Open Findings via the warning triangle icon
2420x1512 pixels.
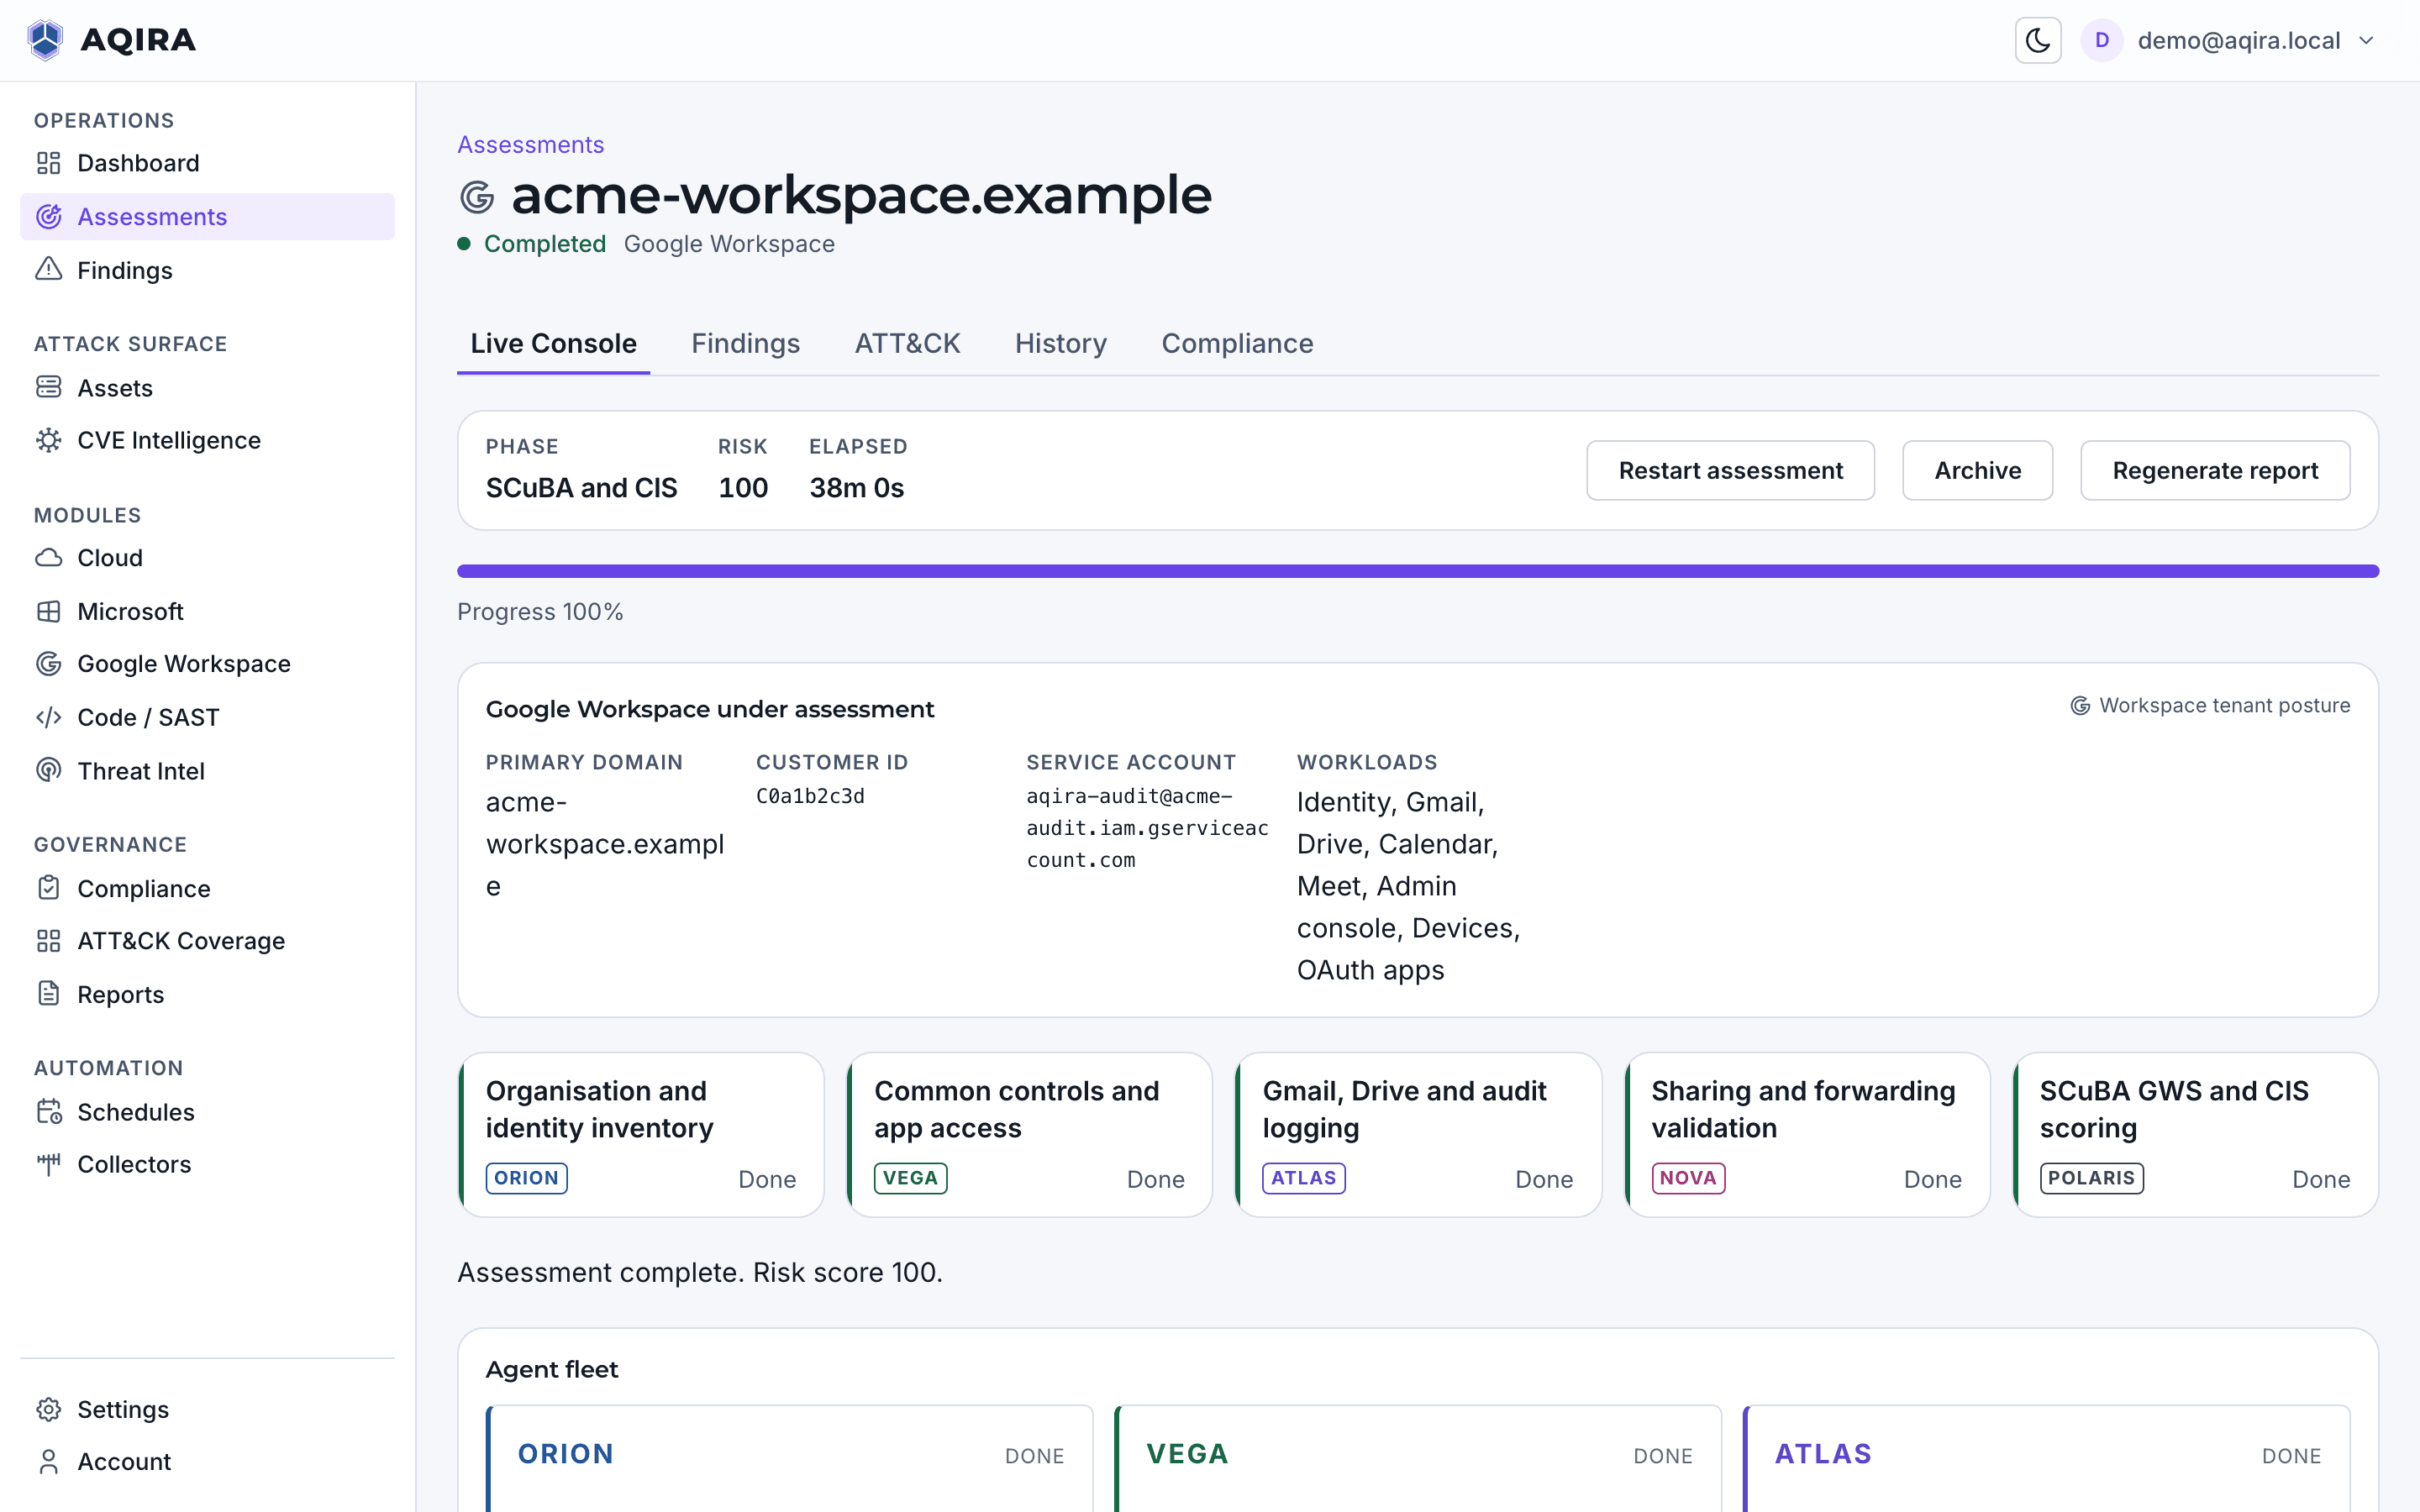49,269
